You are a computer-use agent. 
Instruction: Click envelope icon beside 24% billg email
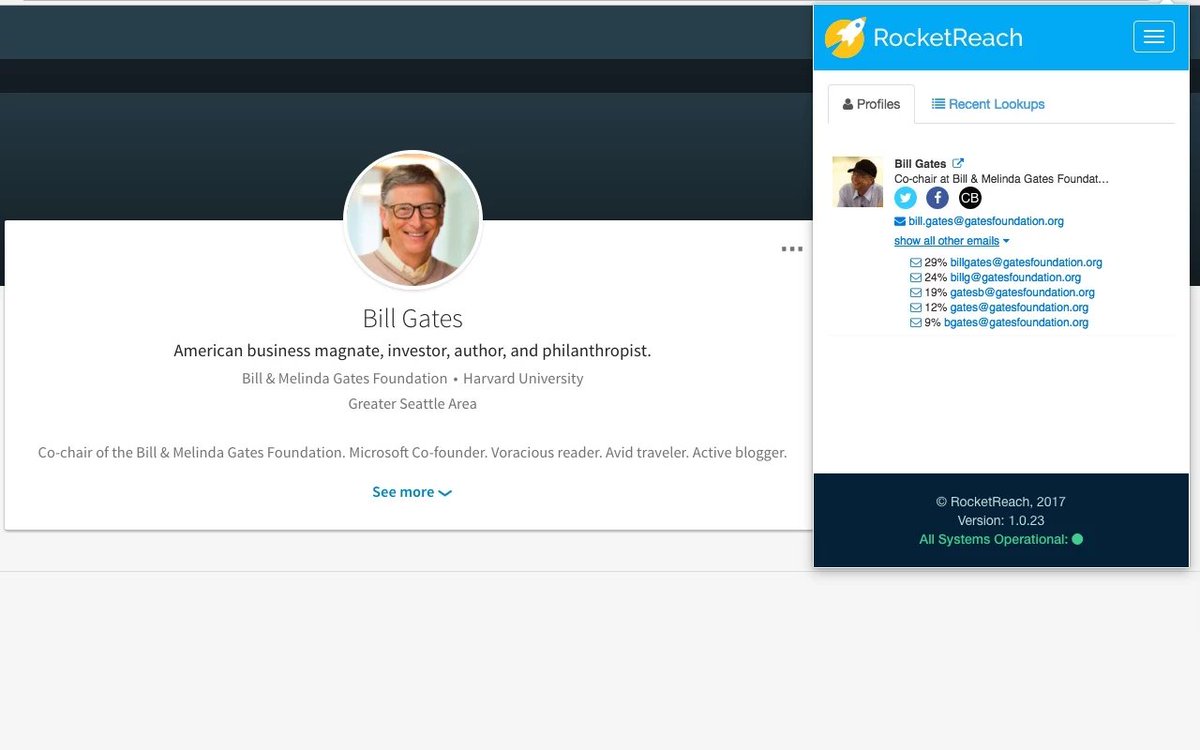915,278
